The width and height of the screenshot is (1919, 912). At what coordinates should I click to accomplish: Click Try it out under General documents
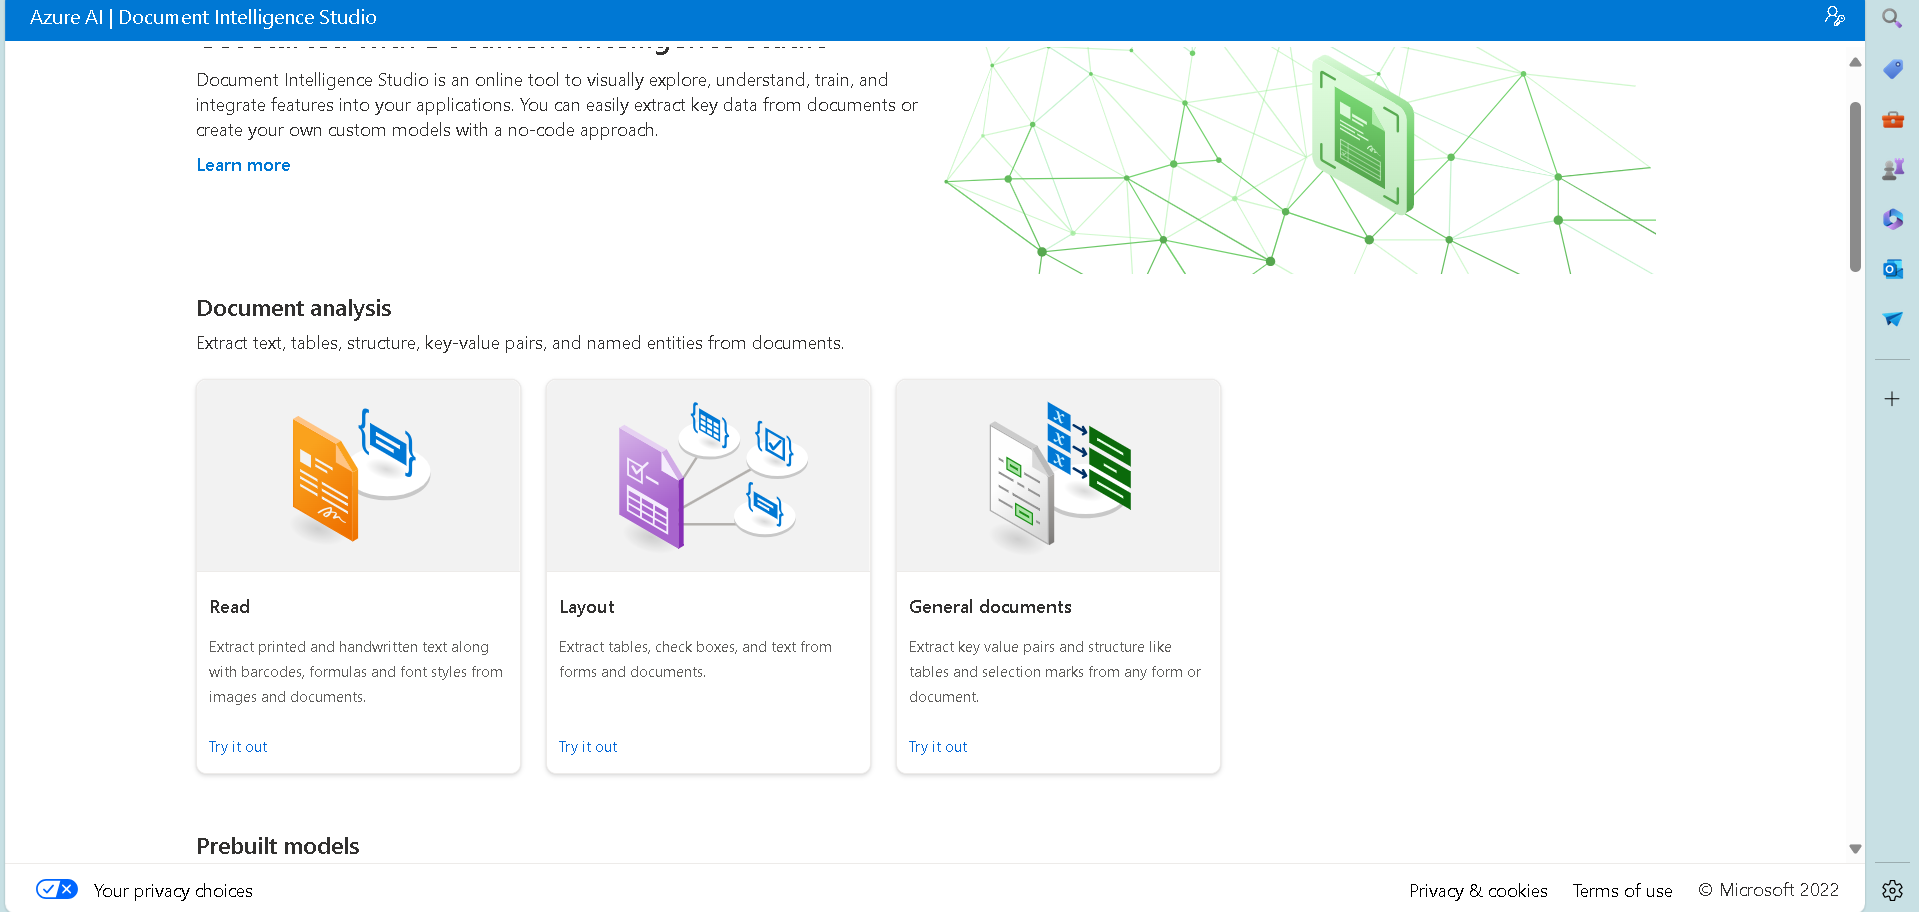pyautogui.click(x=938, y=747)
